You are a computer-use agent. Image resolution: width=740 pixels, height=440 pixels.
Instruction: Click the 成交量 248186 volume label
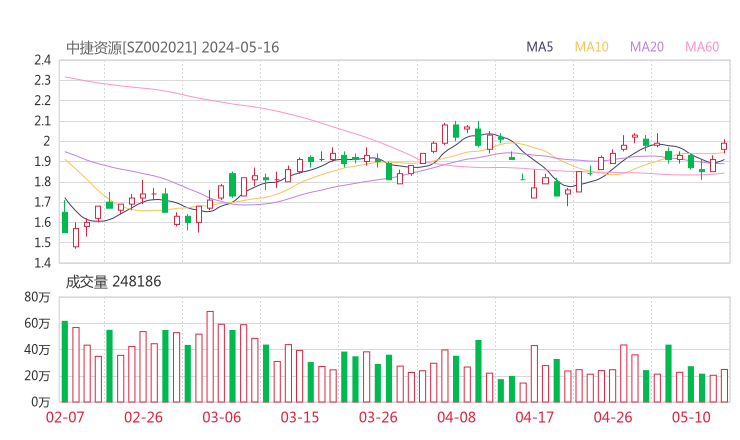pos(113,281)
